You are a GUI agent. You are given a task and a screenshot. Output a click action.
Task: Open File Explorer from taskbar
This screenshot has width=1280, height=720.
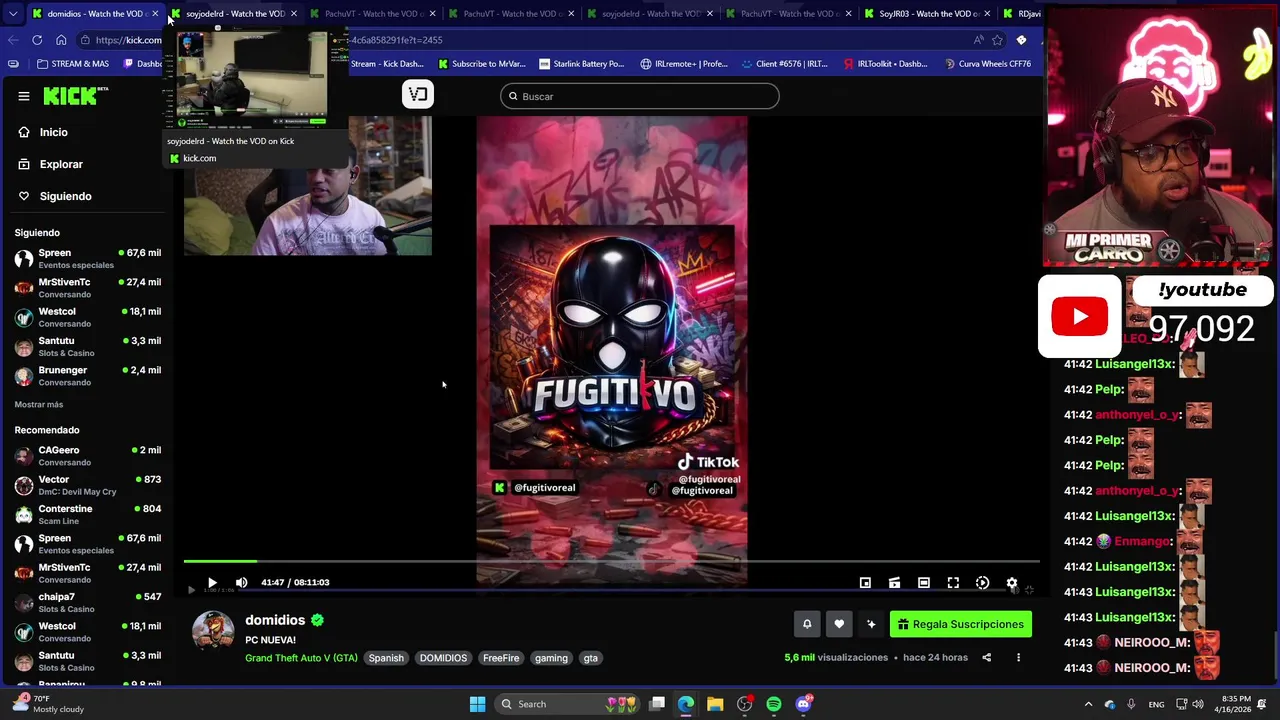[715, 704]
